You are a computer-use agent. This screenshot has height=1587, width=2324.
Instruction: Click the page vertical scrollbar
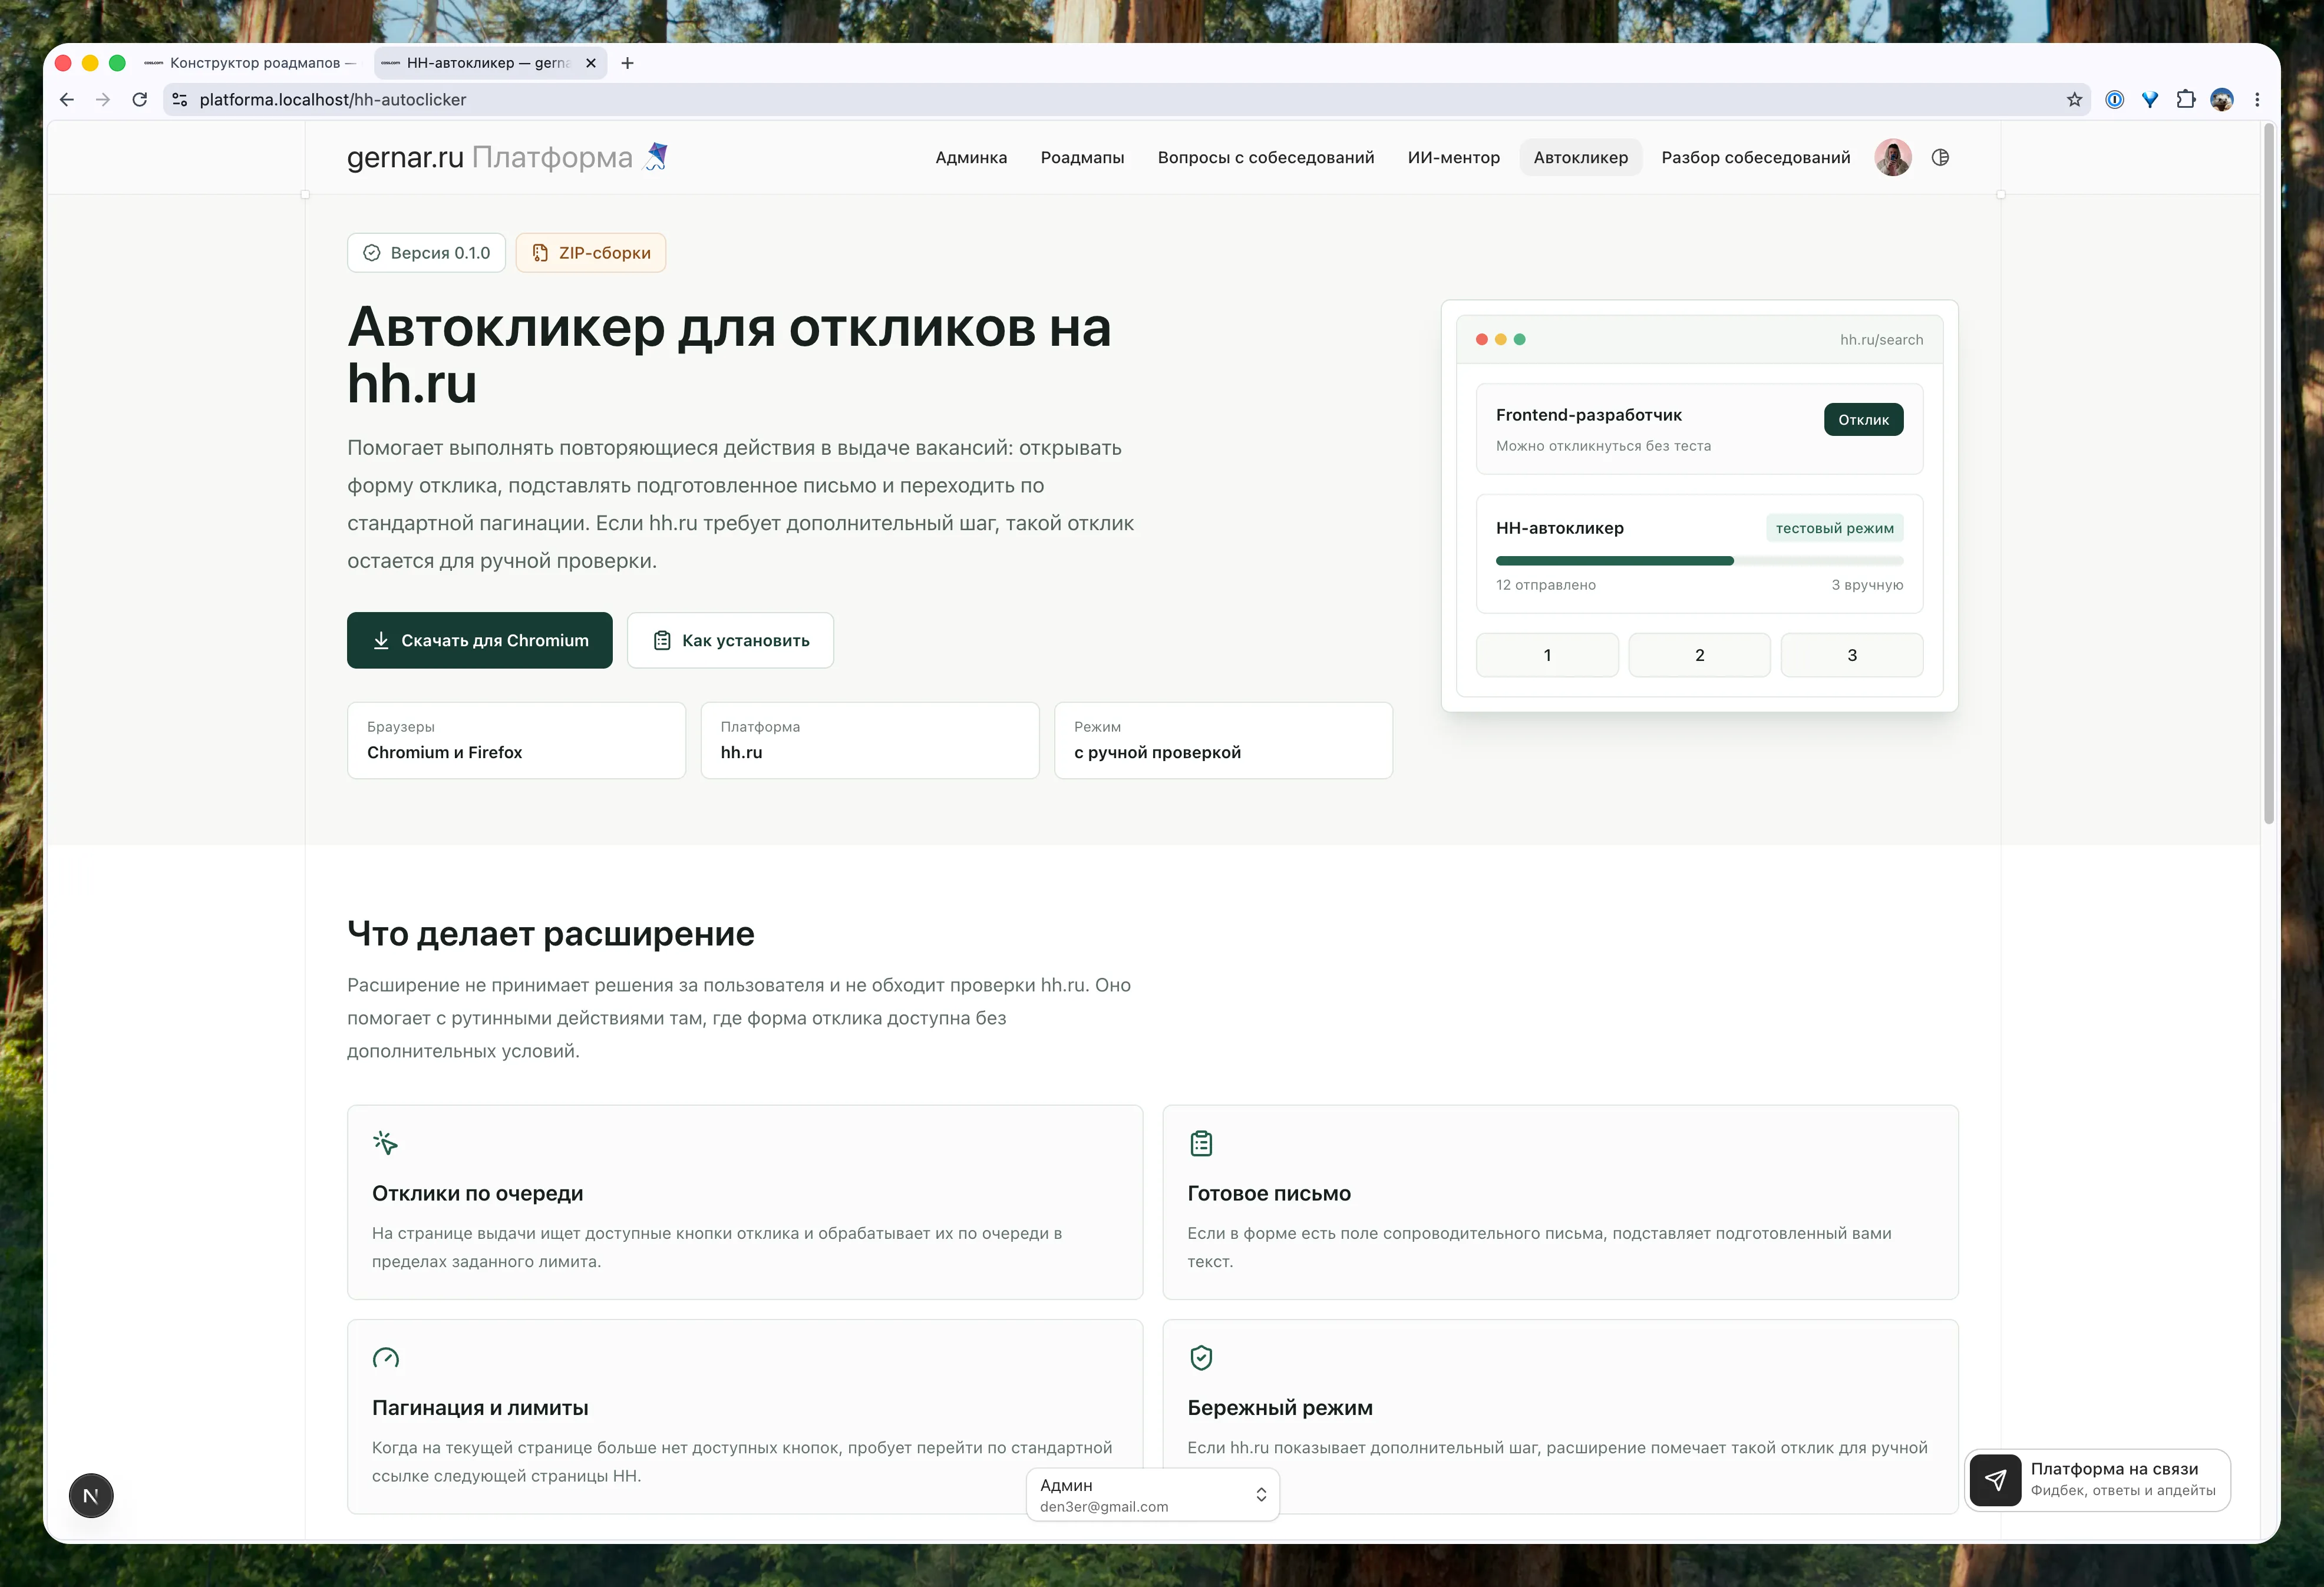click(2269, 474)
